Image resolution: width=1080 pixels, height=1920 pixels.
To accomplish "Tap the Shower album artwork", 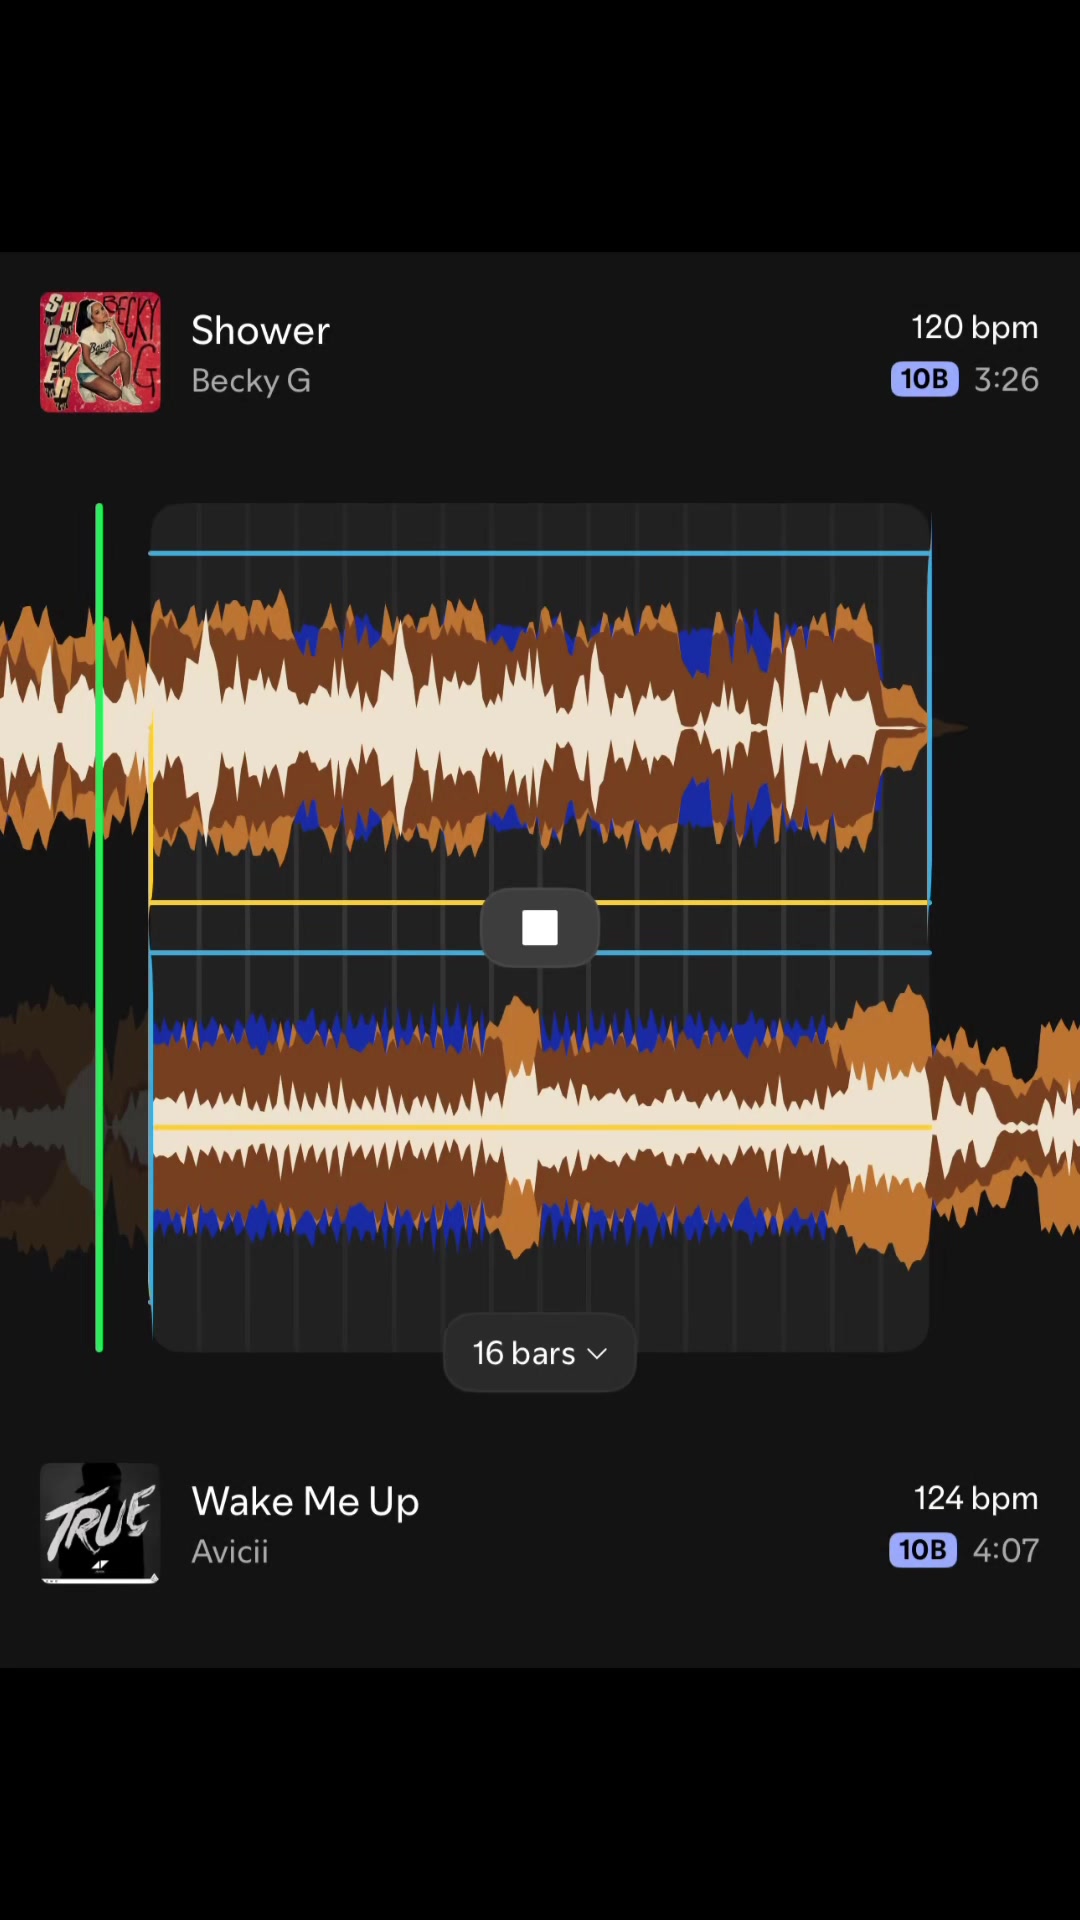I will [100, 352].
